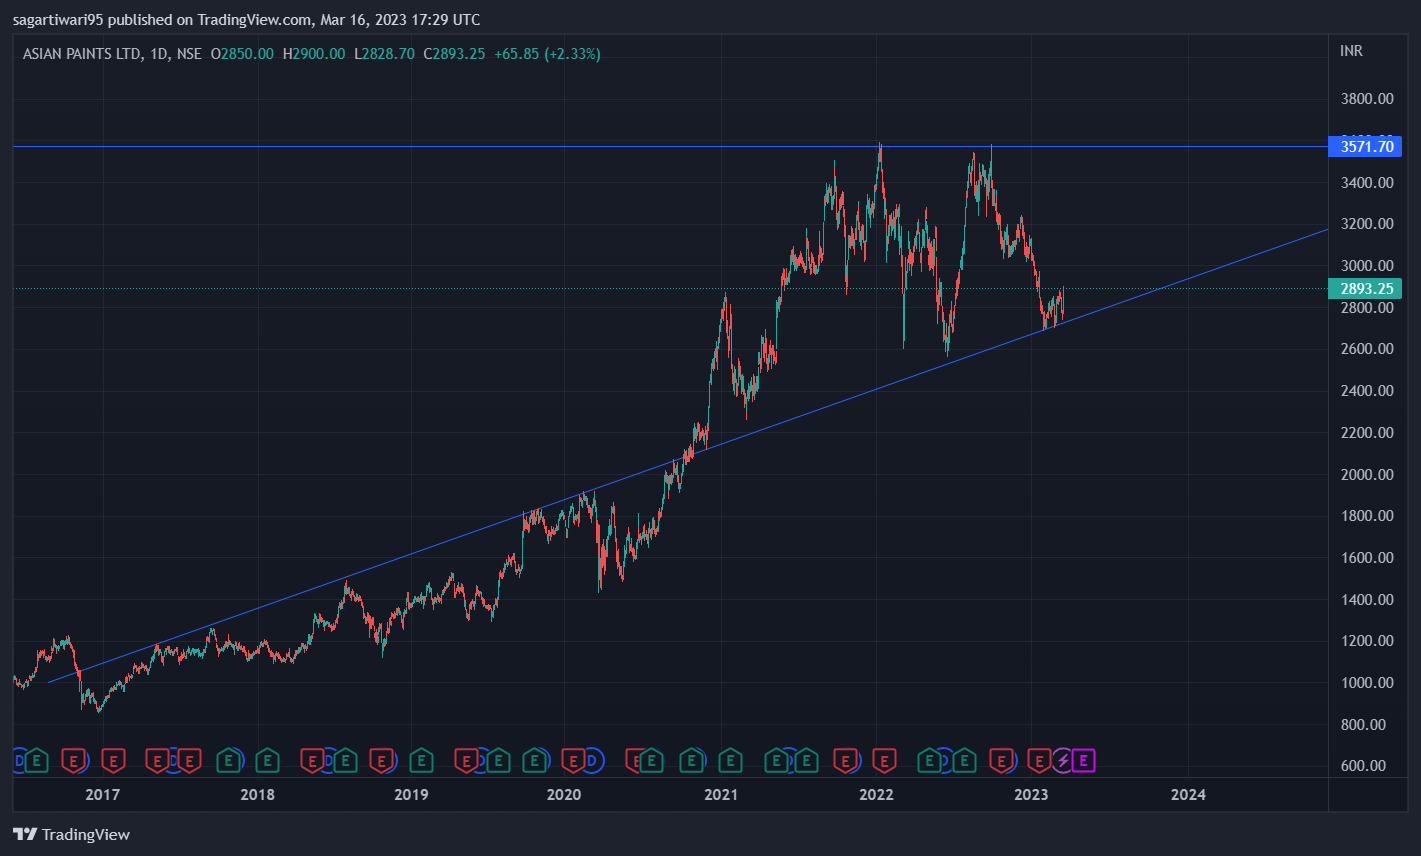Screen dimensions: 1421x856
Task: Click the purple lightning event marker
Action: coord(1062,761)
